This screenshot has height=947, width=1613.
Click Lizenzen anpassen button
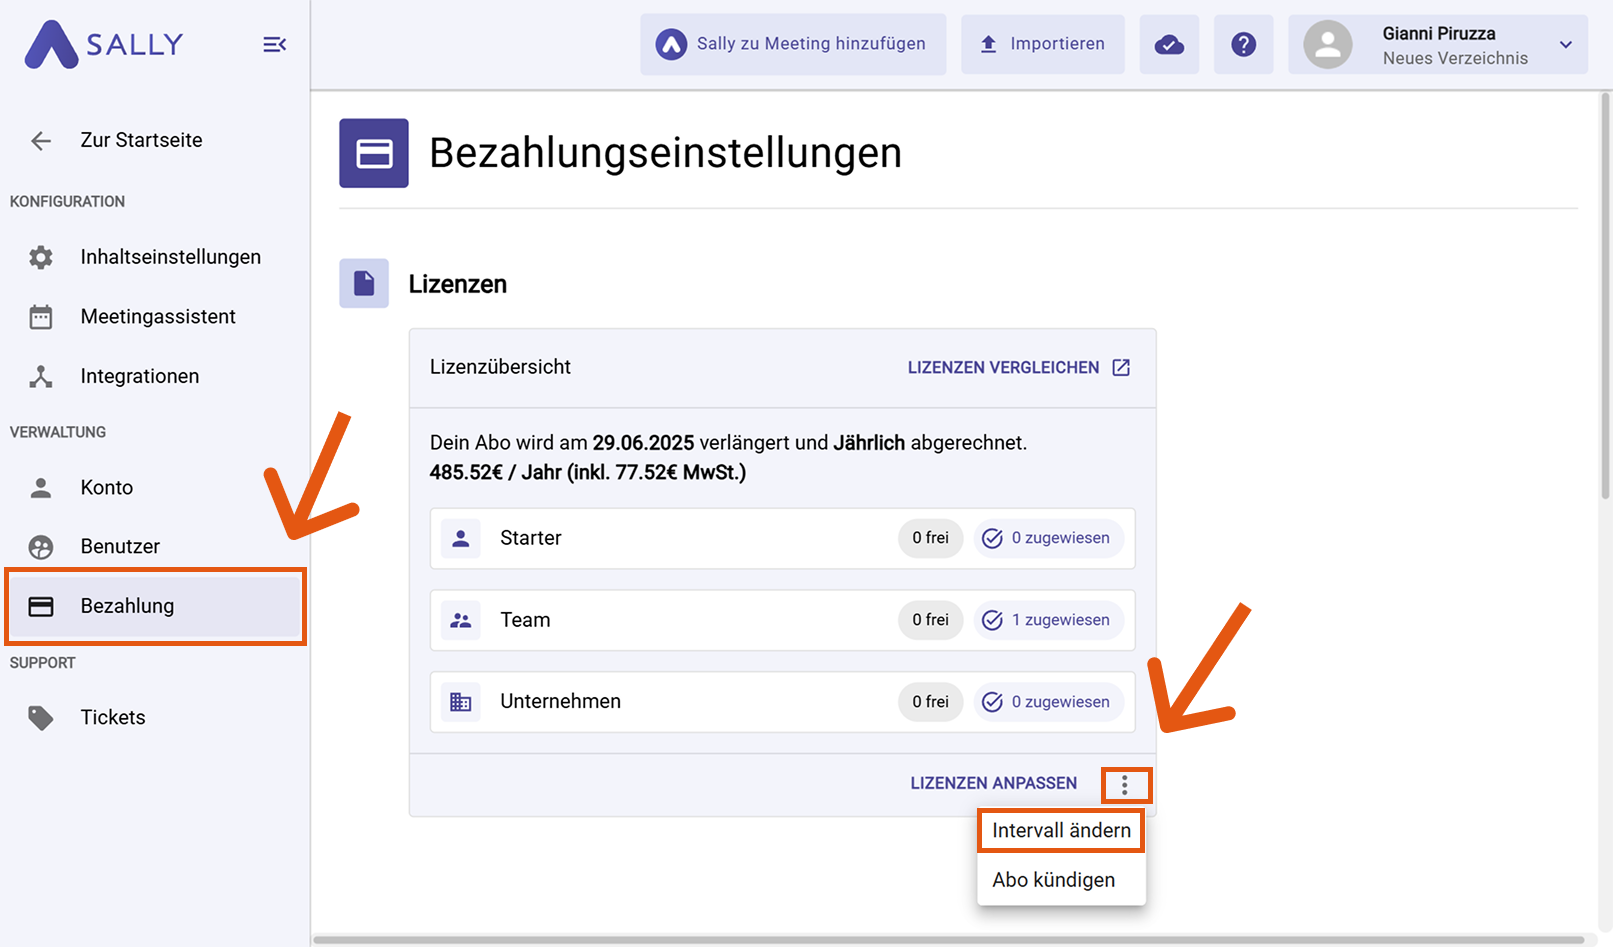point(993,784)
